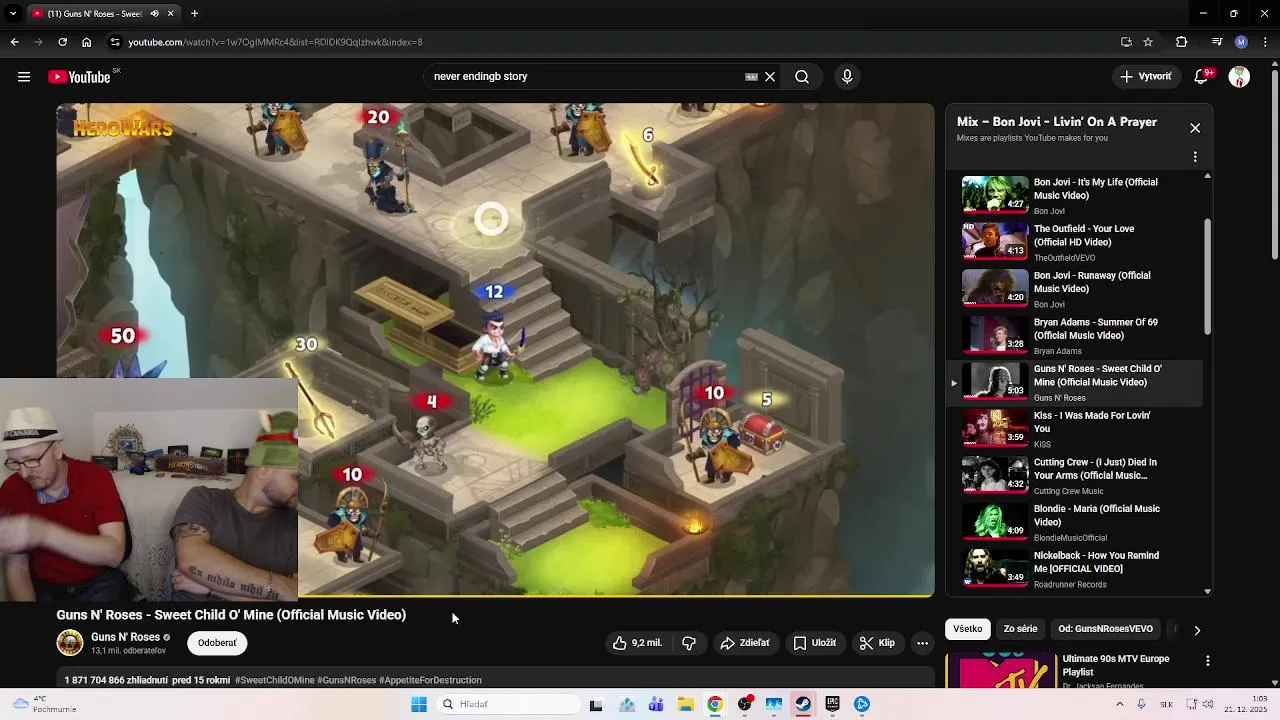The width and height of the screenshot is (1280, 720).
Task: Open hashtag #AppetiteForDestruction link
Action: point(430,680)
